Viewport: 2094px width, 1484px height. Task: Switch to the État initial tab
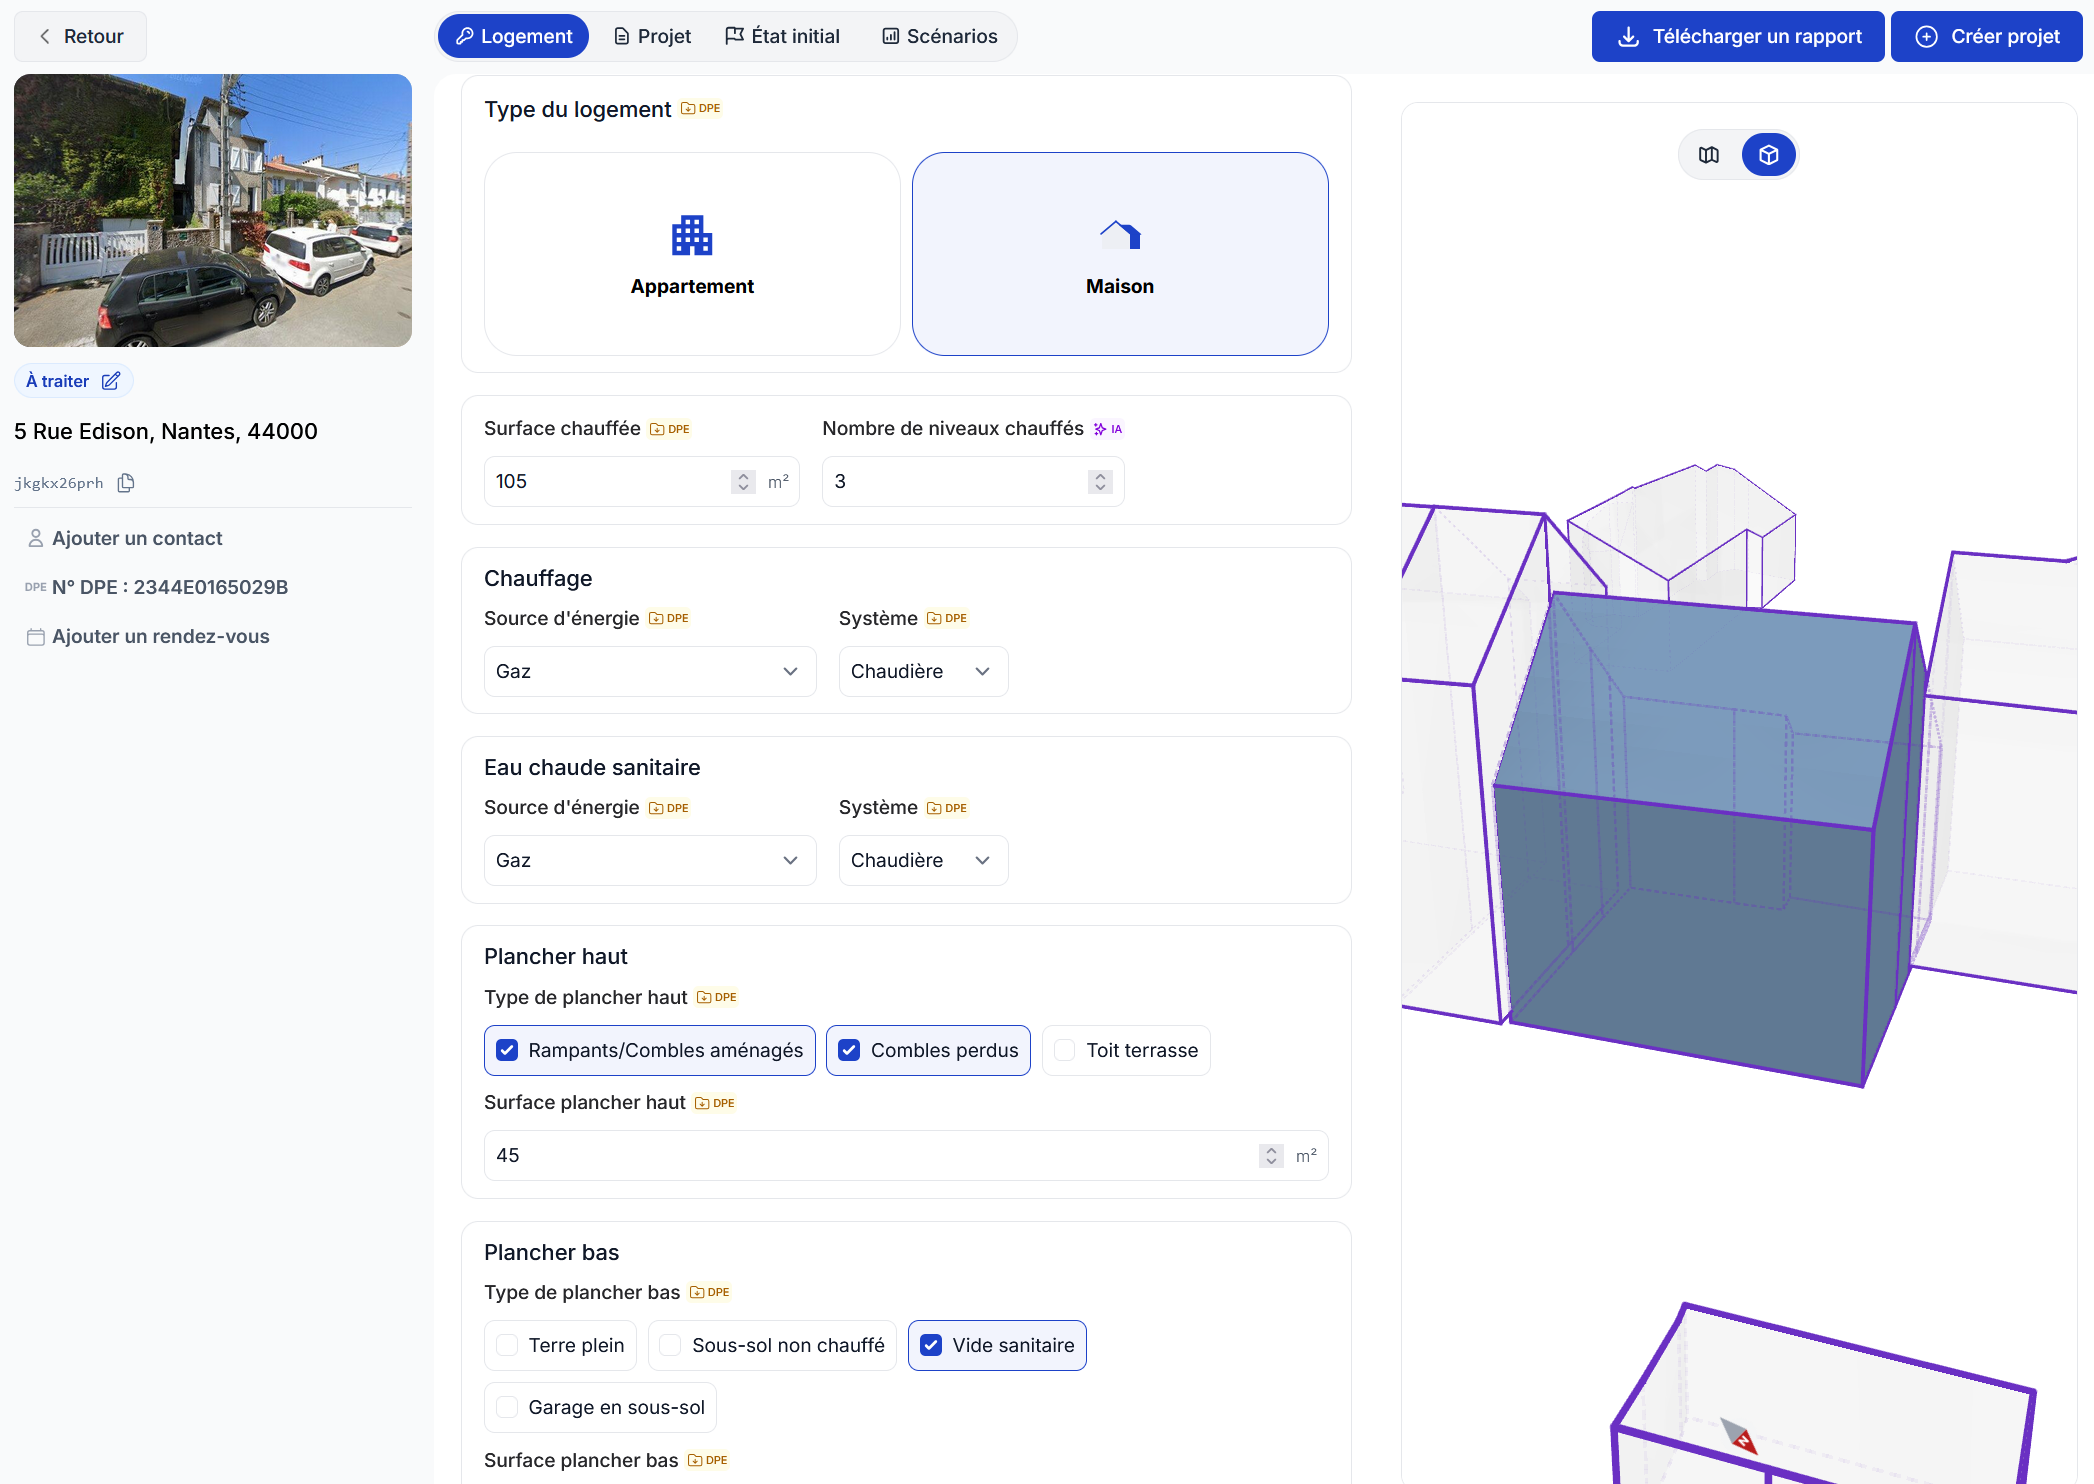(x=782, y=36)
